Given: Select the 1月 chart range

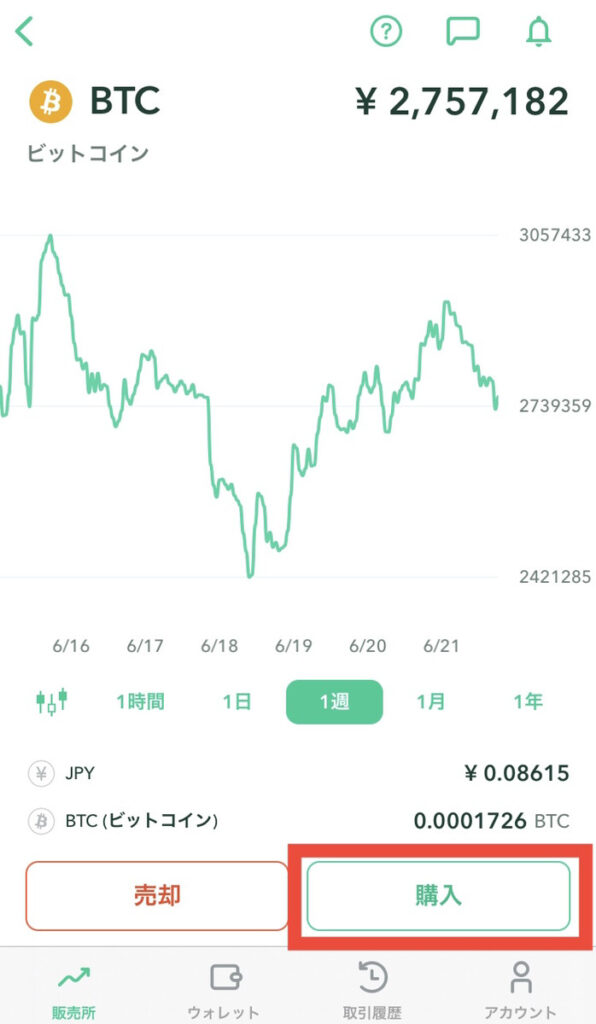Looking at the screenshot, I should [431, 702].
